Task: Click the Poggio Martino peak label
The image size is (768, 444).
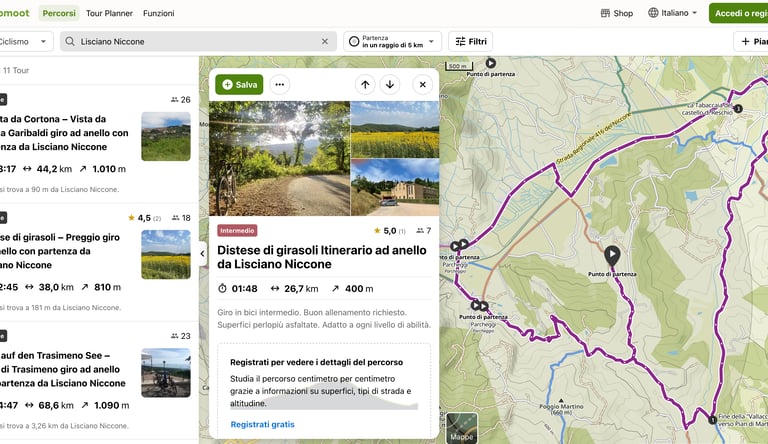Action: coord(561,409)
